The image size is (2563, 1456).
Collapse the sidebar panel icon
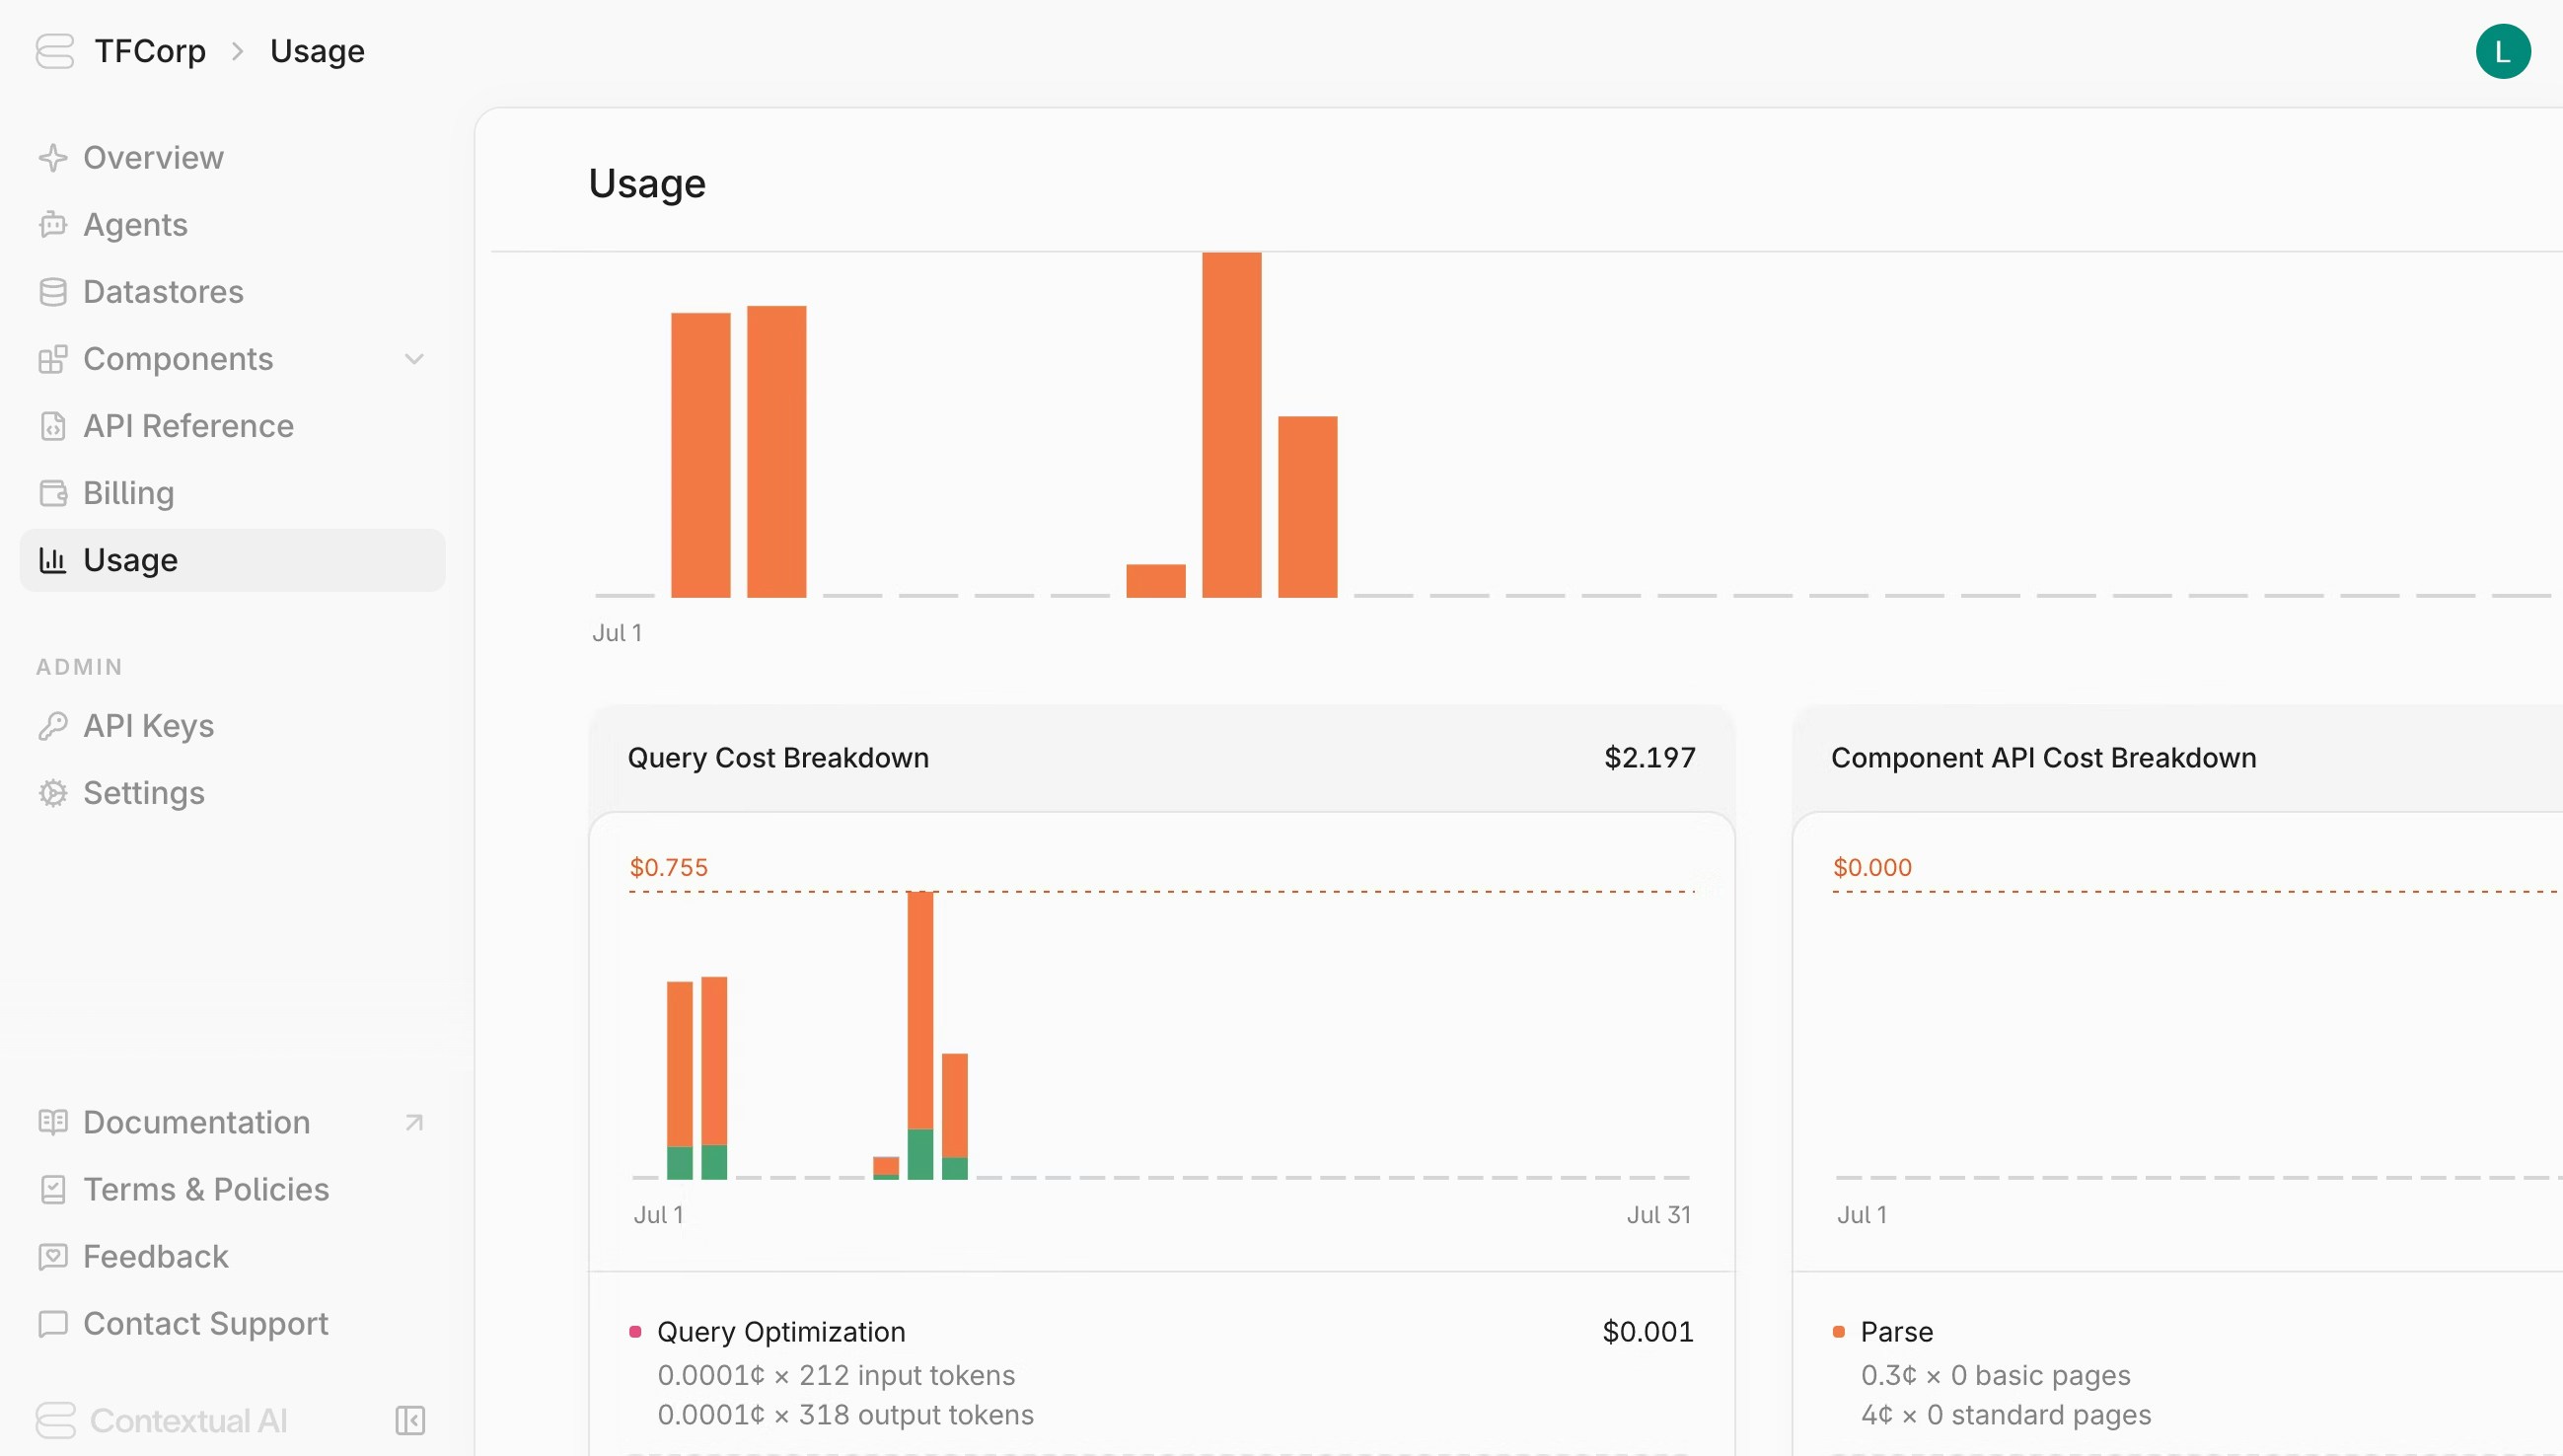click(410, 1420)
